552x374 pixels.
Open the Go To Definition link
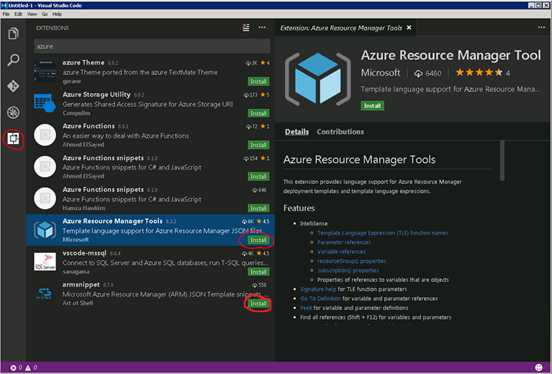point(320,299)
